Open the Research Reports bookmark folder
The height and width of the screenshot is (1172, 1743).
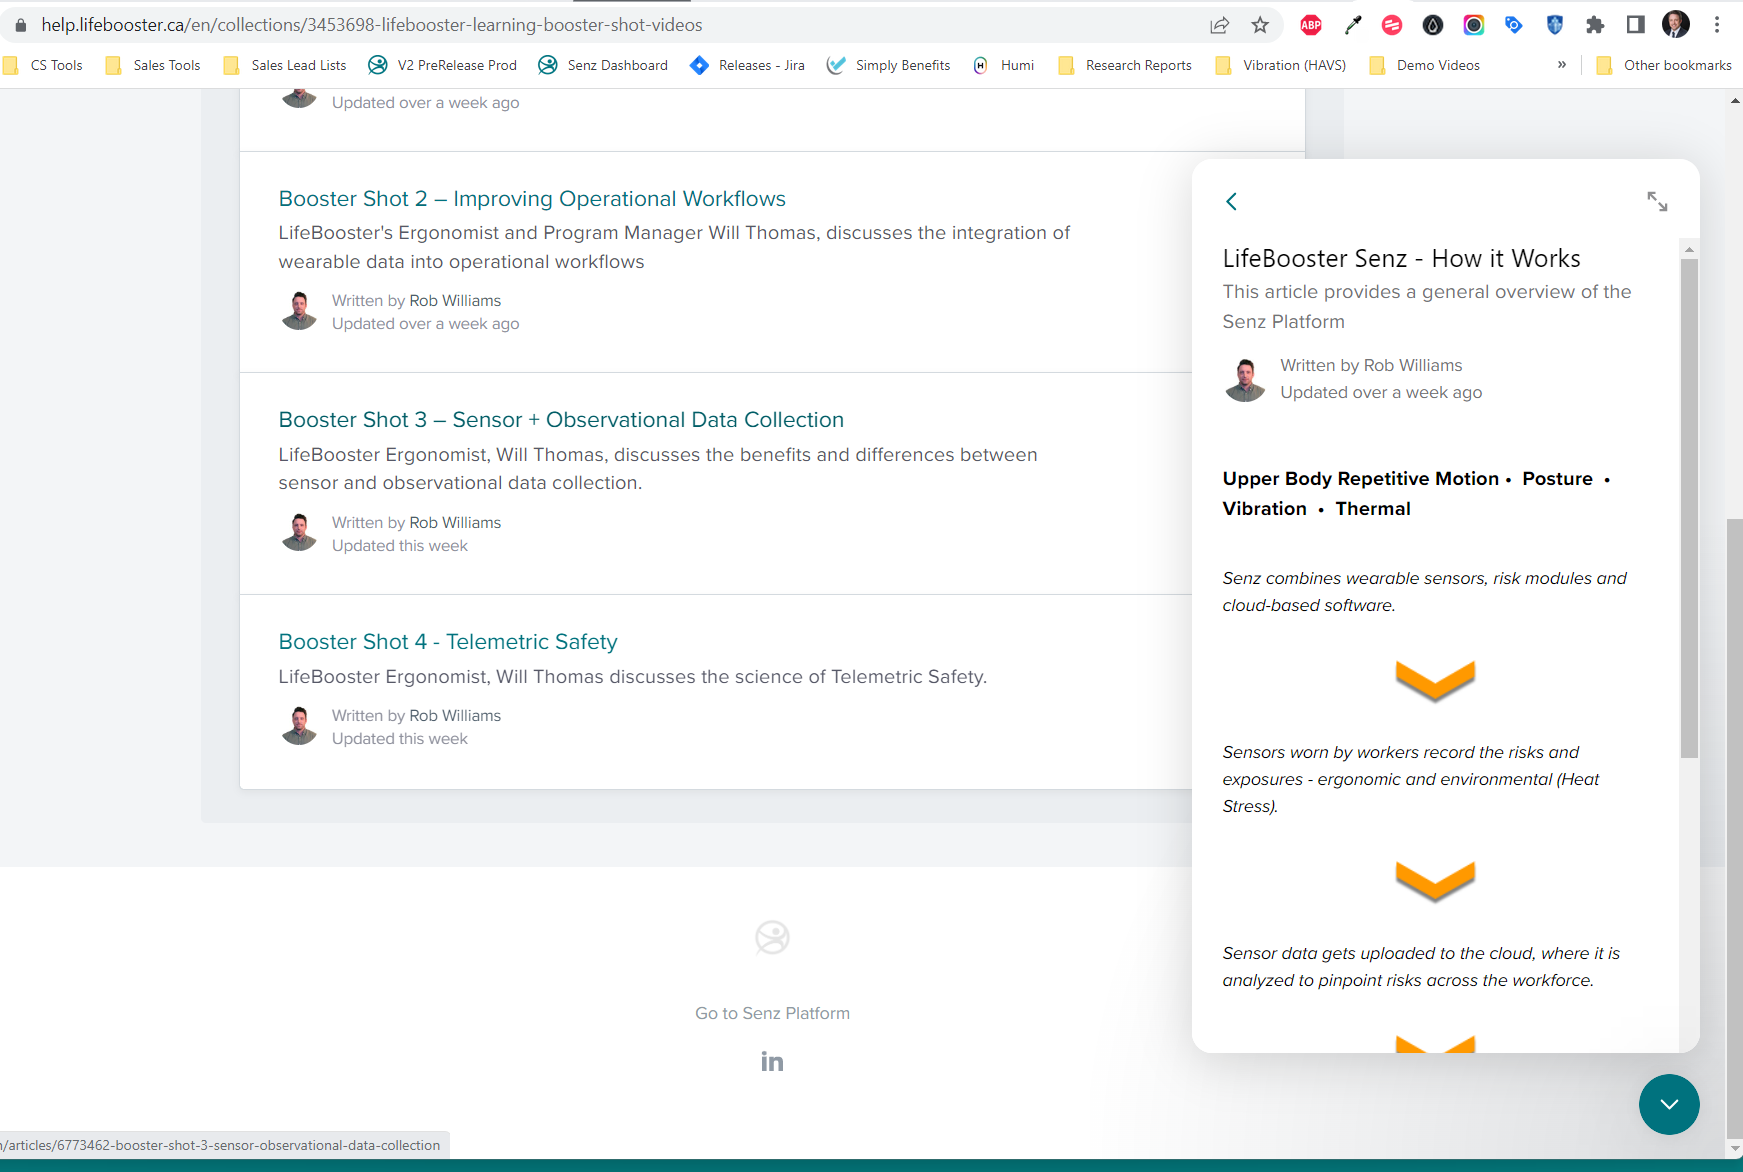[x=1125, y=65]
